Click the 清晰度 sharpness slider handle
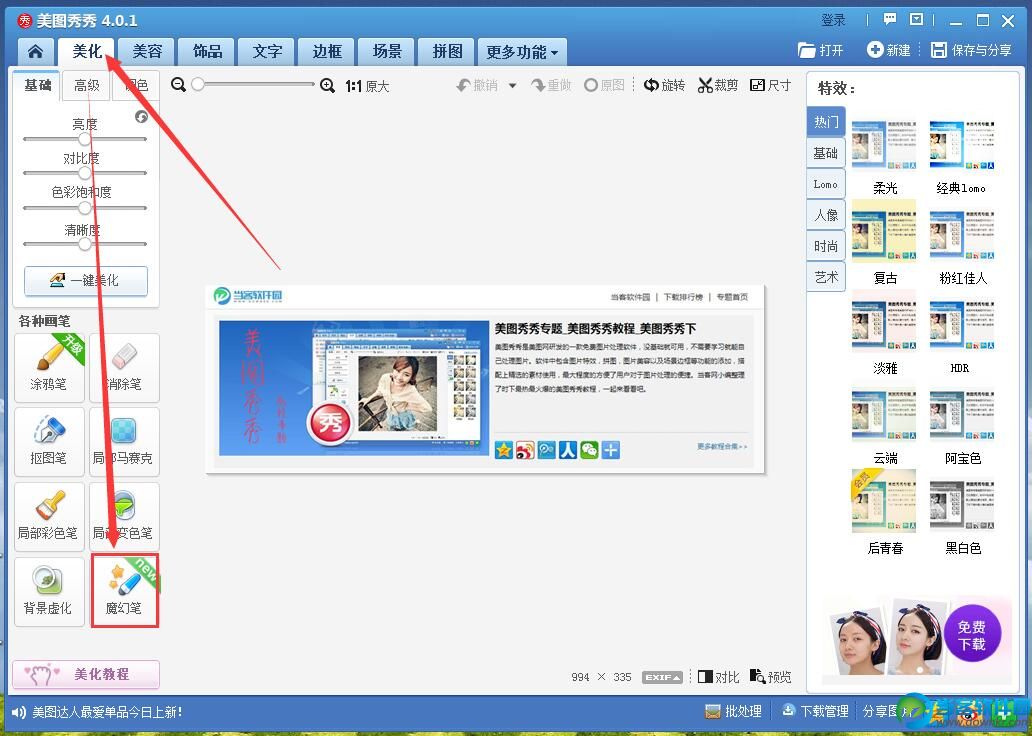This screenshot has width=1032, height=736. (84, 244)
